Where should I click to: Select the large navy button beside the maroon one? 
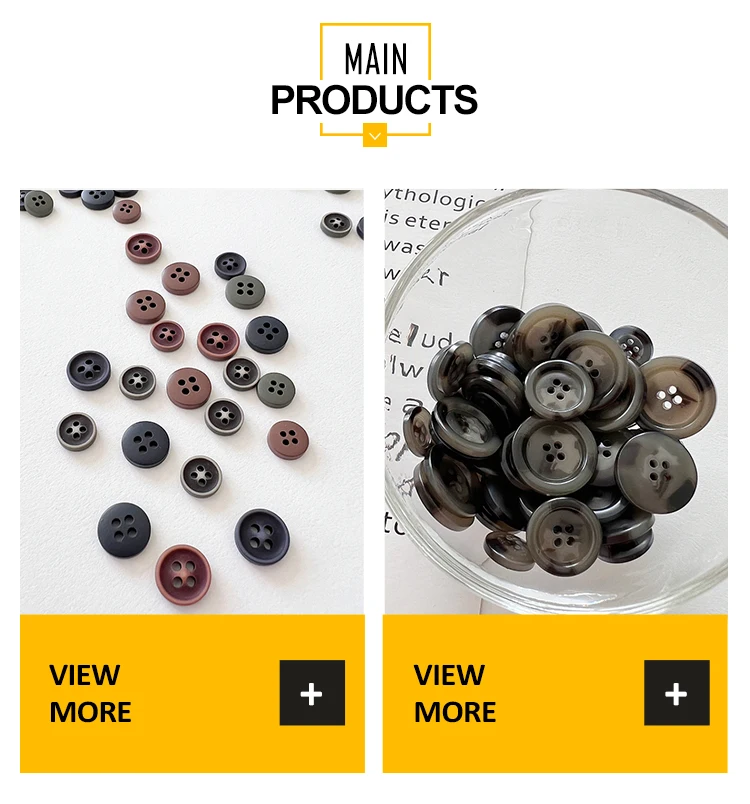point(262,537)
